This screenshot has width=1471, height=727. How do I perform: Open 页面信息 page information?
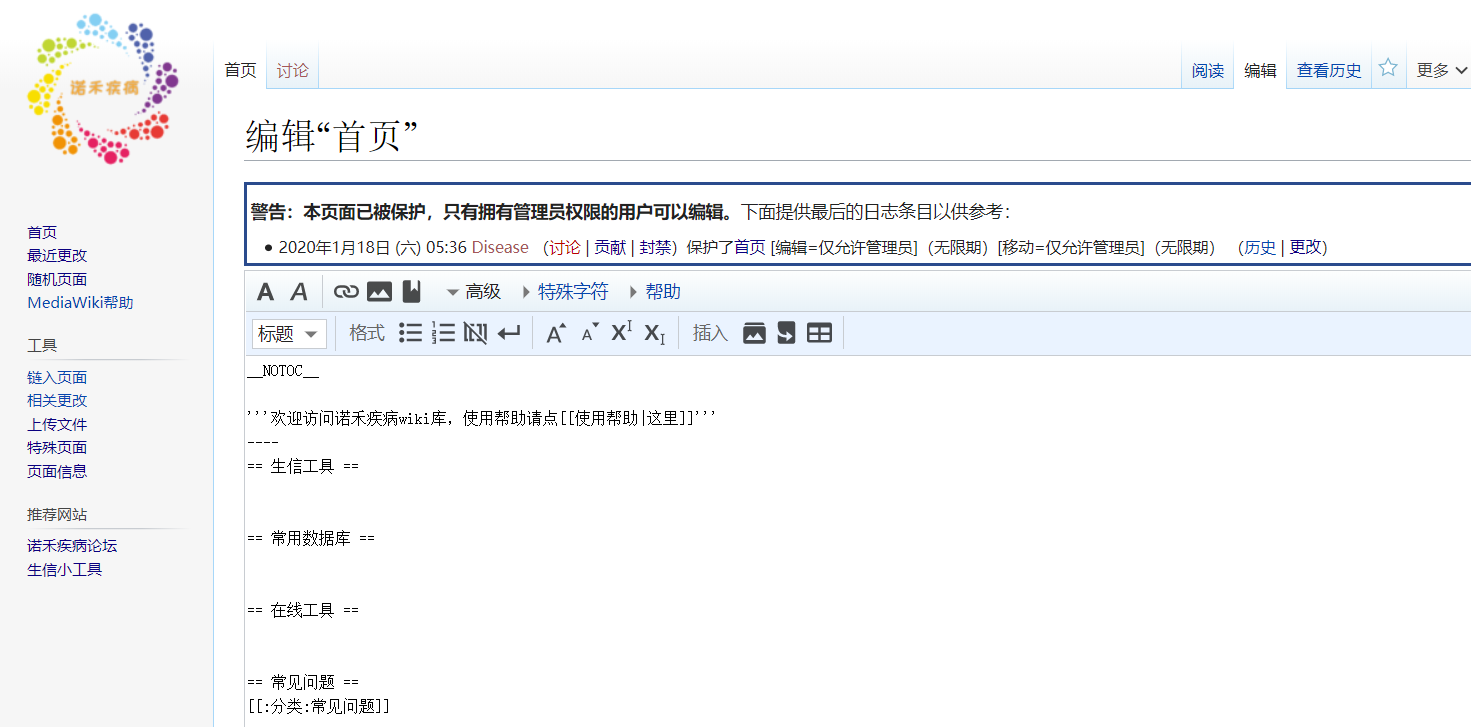(57, 471)
